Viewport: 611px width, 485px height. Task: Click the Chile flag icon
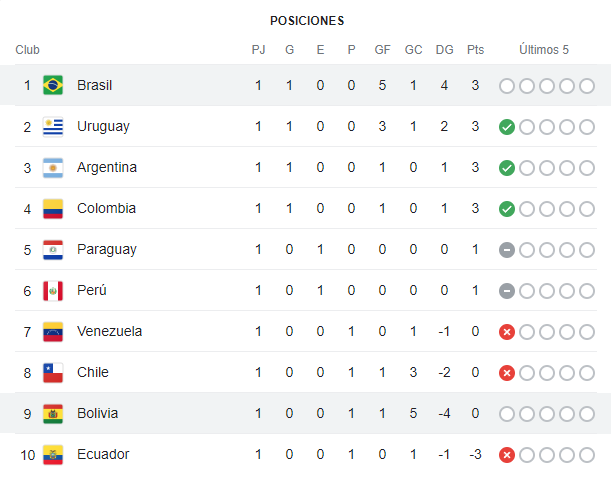tap(53, 372)
